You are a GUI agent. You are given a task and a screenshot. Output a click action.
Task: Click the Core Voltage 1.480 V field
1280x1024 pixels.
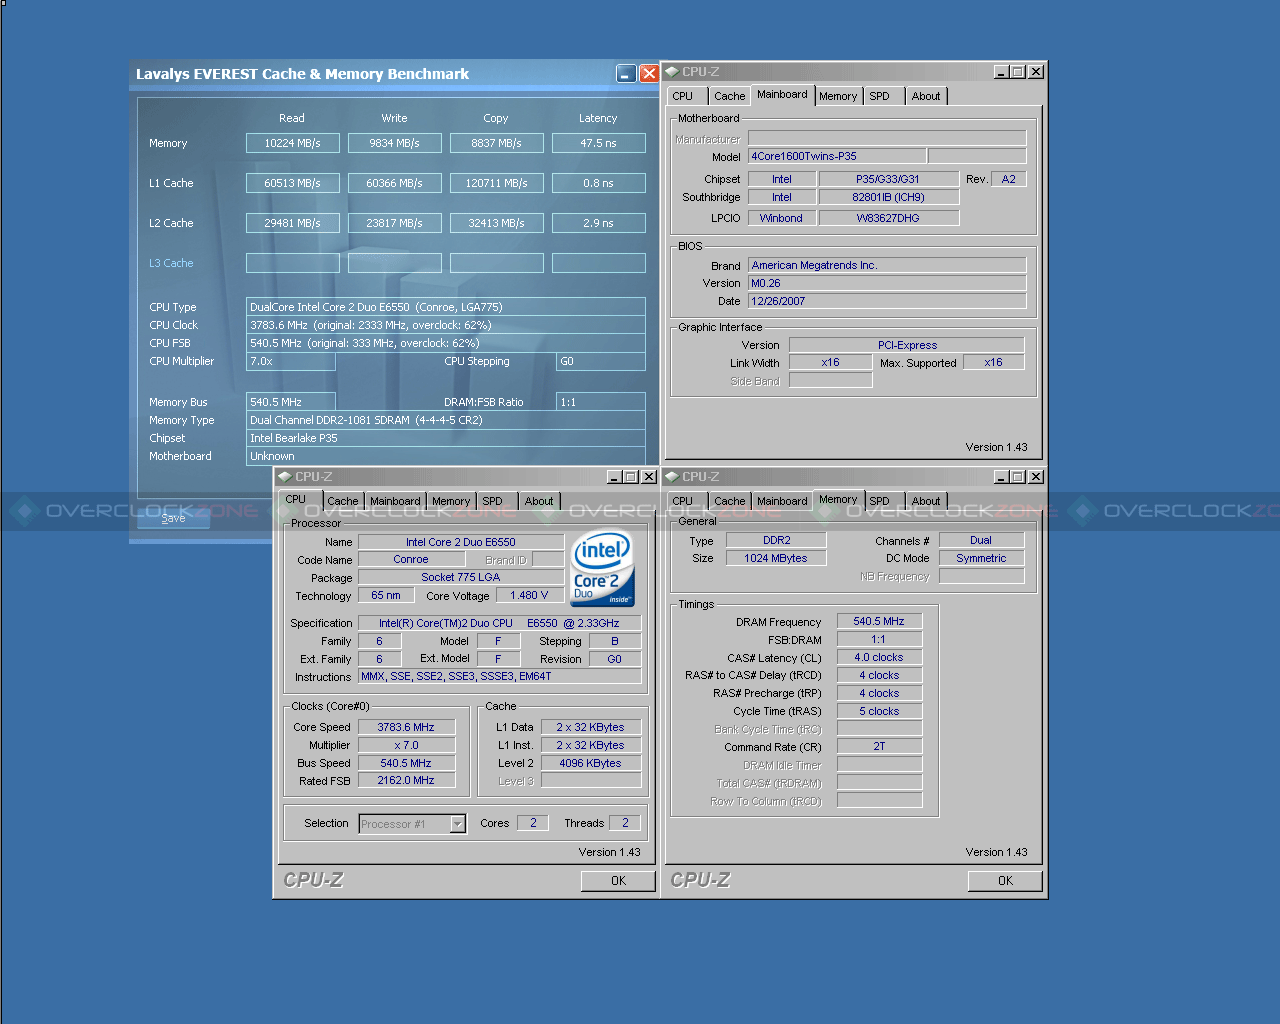point(529,596)
